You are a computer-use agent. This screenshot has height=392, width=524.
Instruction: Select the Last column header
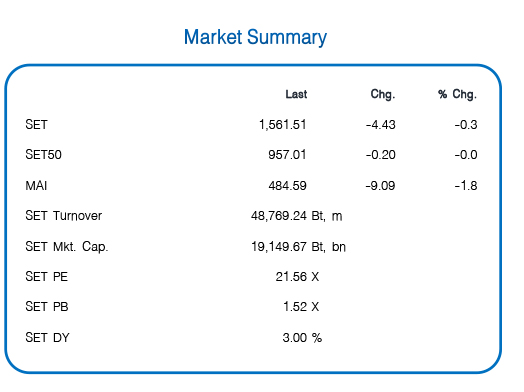[x=296, y=94]
